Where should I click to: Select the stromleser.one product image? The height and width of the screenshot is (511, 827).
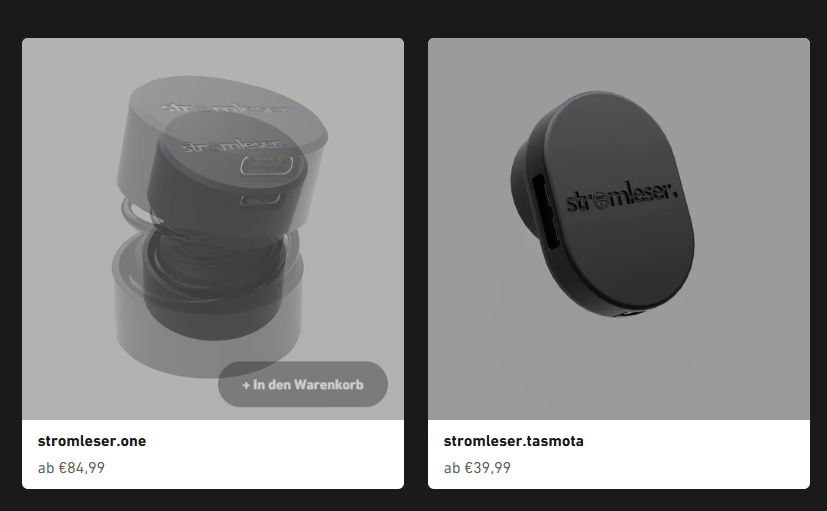tap(213, 229)
